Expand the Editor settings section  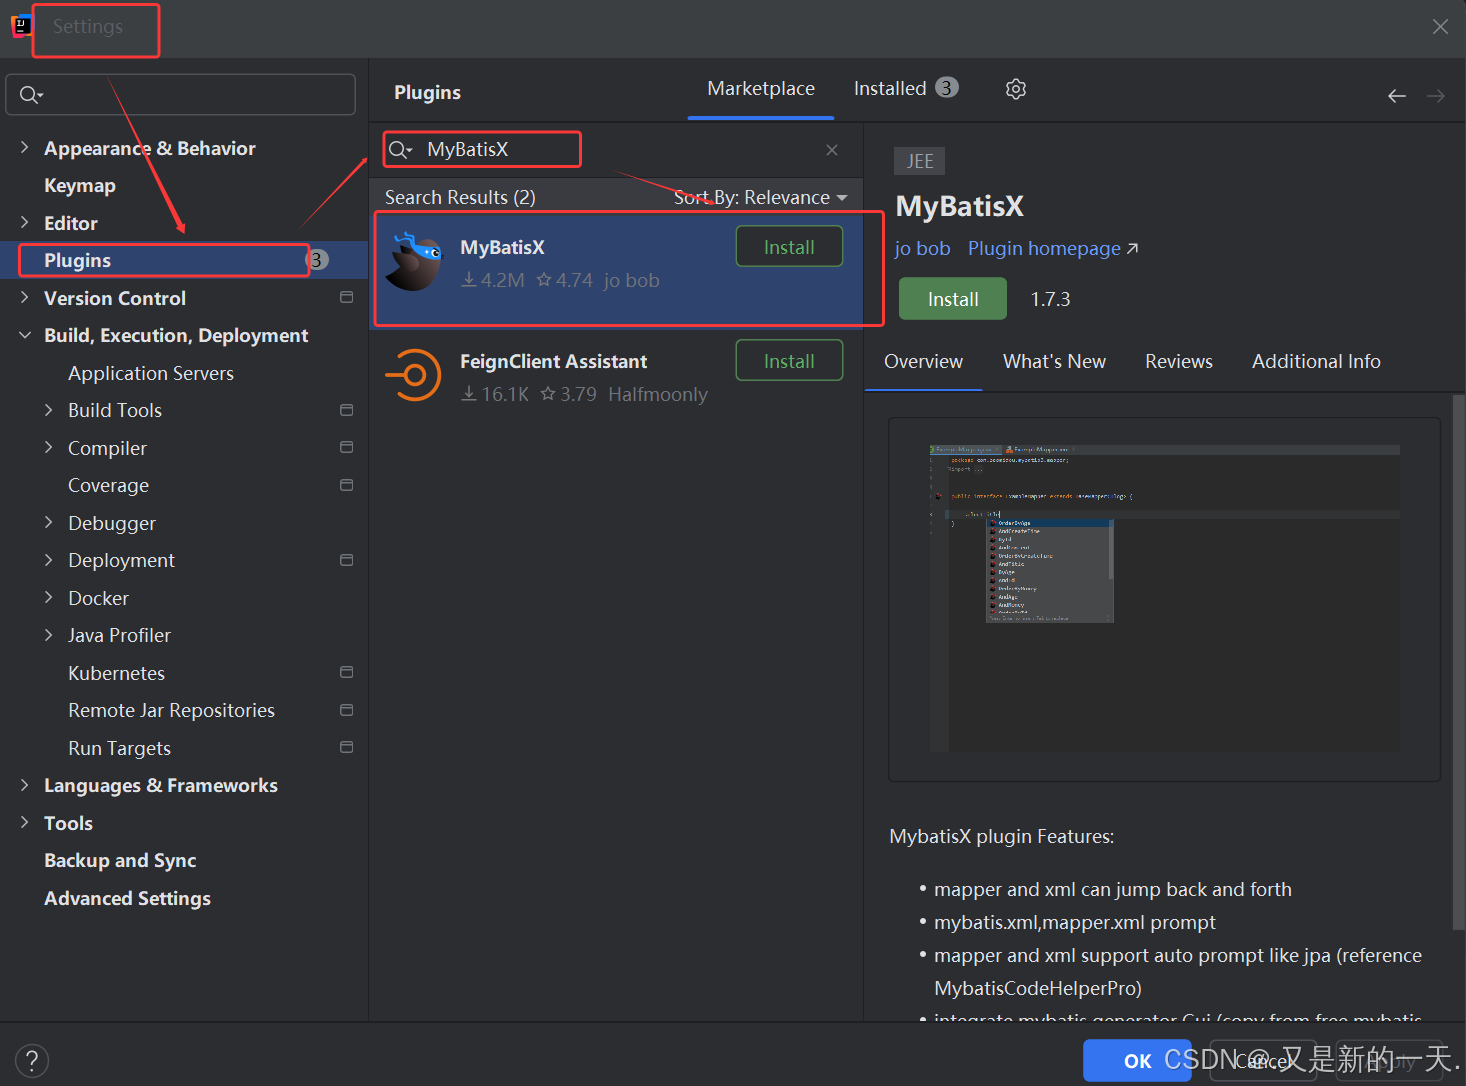coord(24,223)
